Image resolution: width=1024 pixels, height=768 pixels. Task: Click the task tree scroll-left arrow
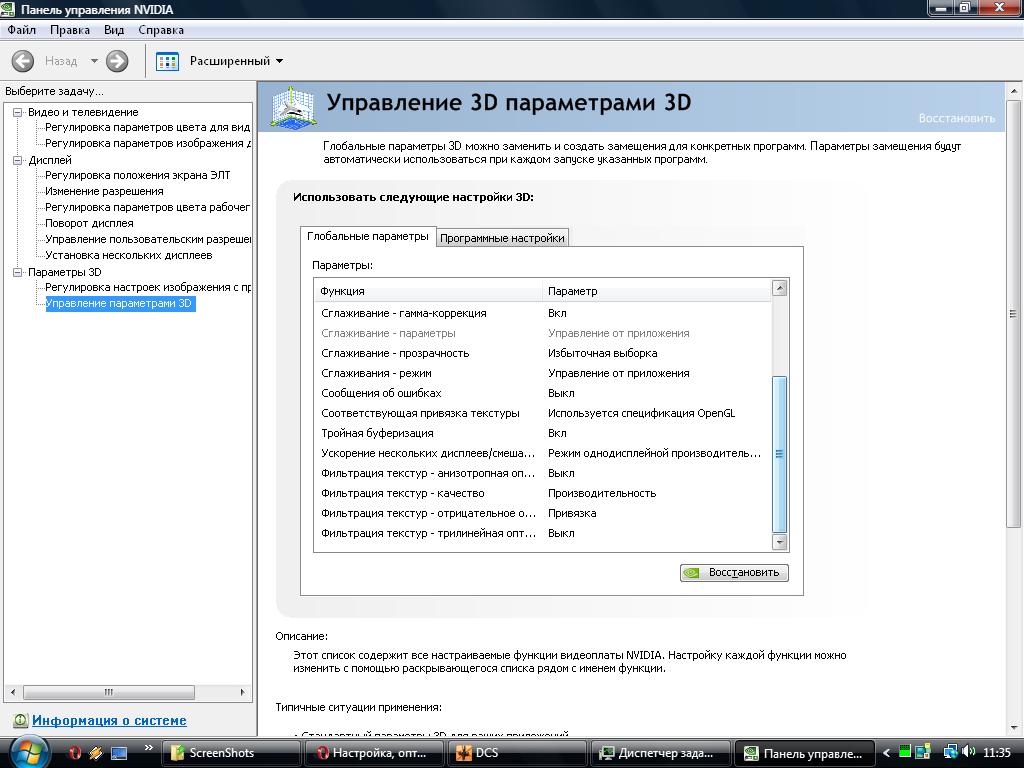(x=13, y=692)
